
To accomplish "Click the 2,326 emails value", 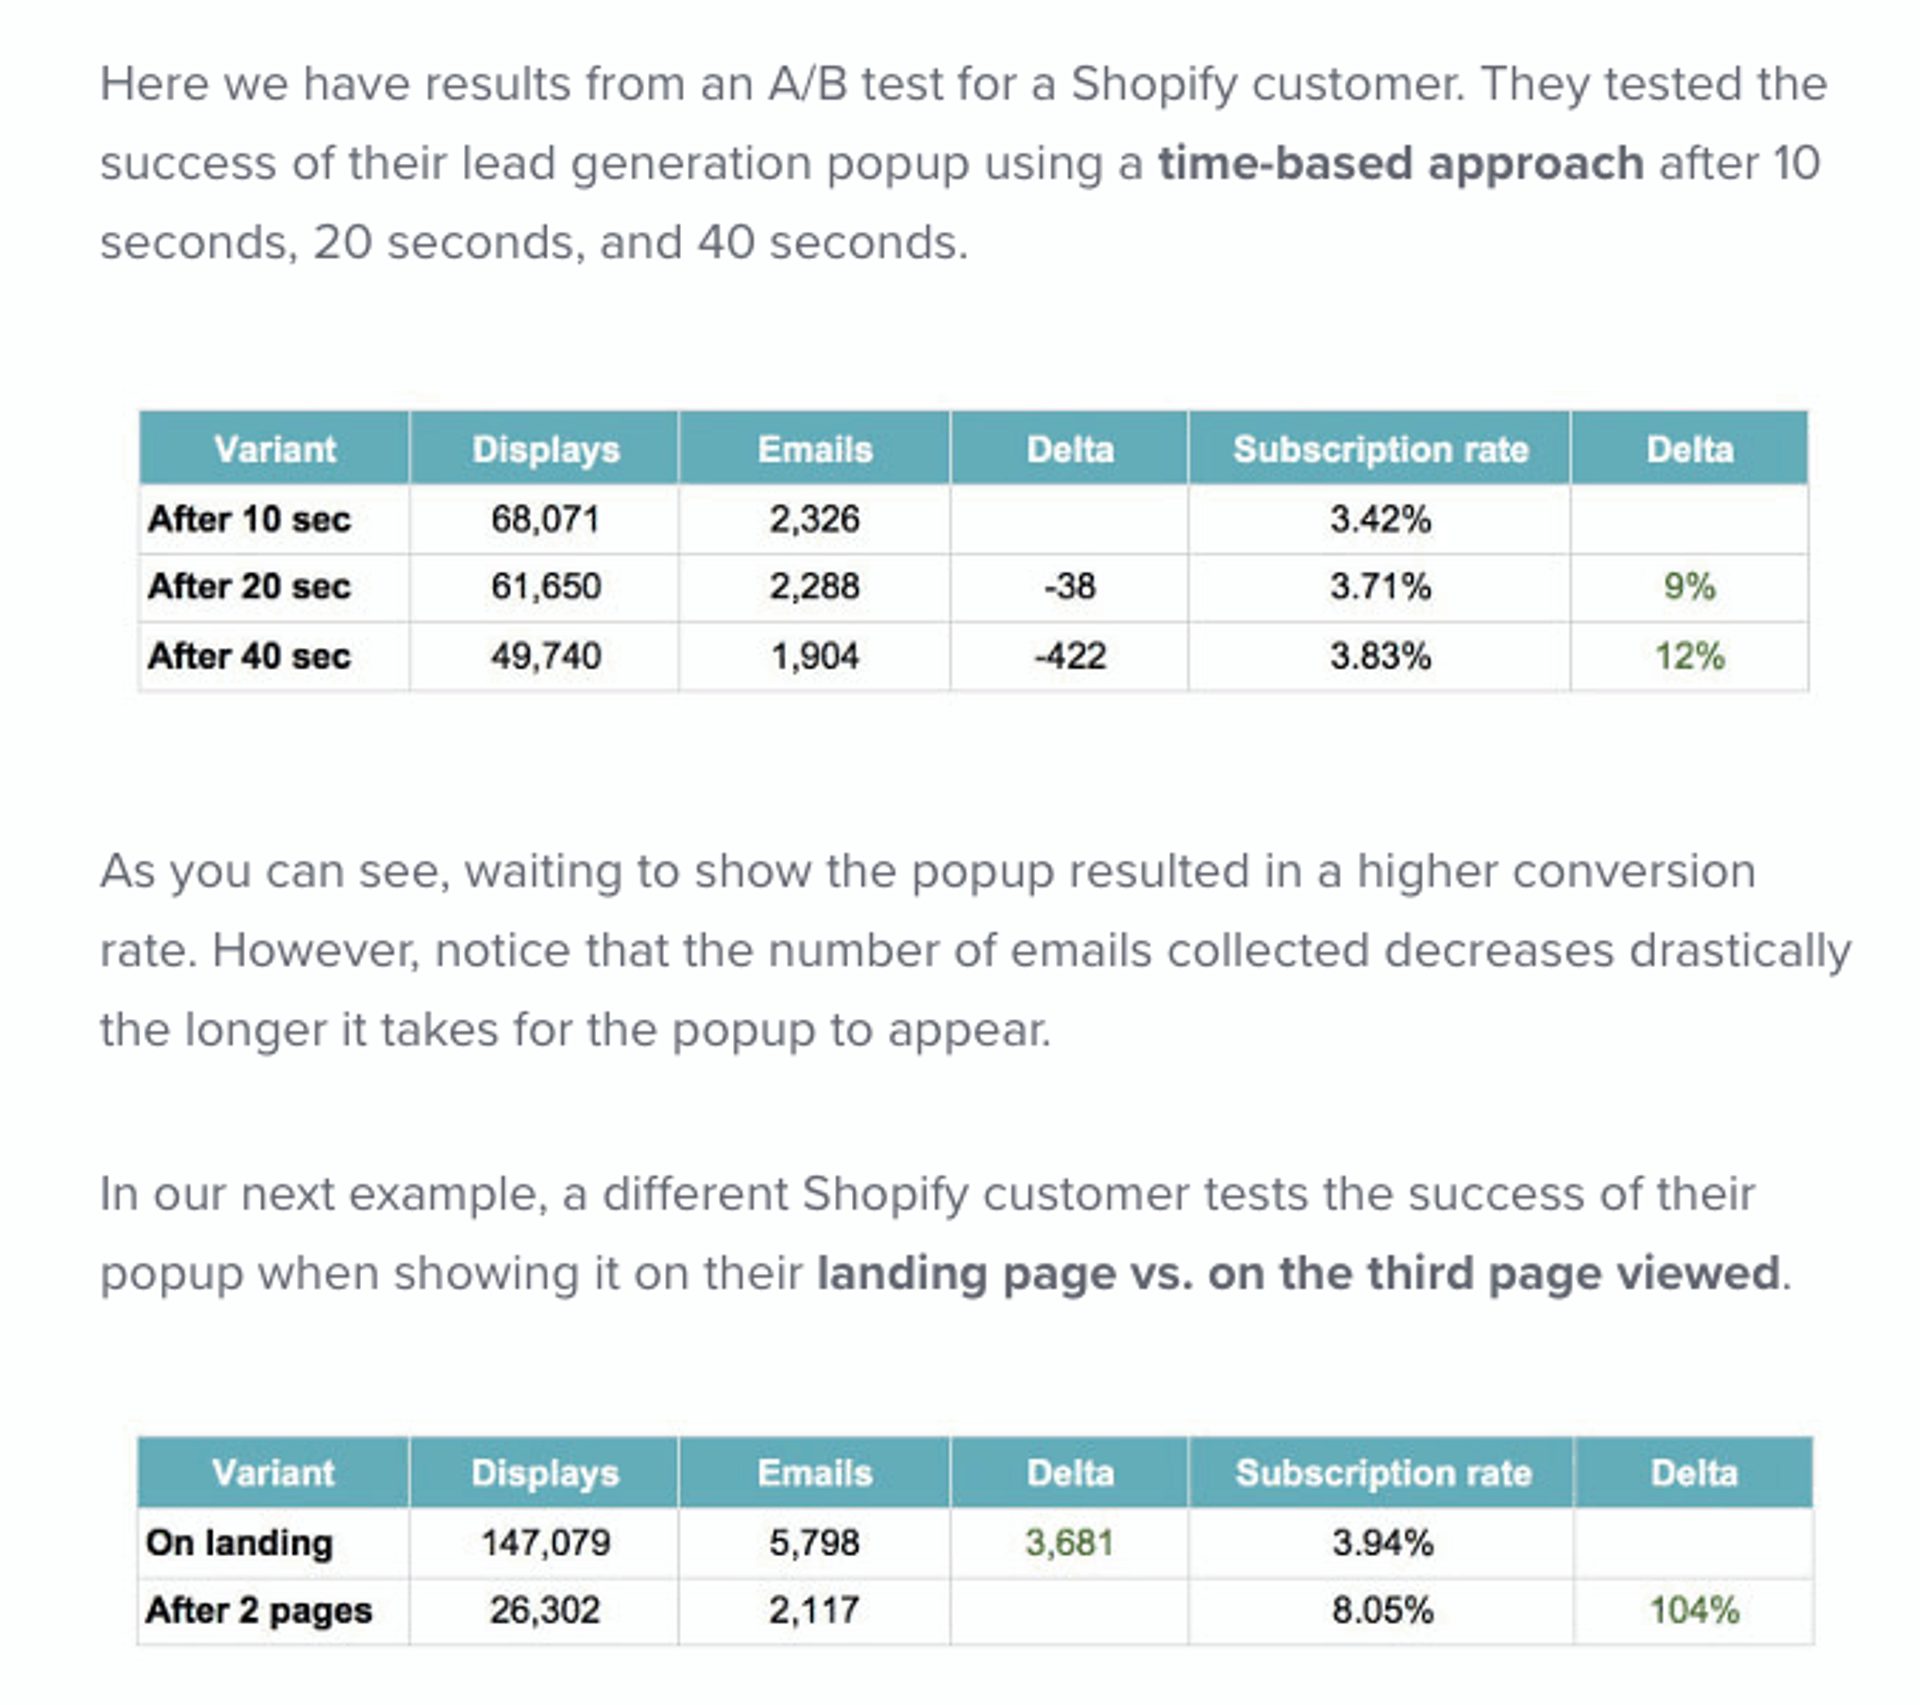I will coord(814,519).
